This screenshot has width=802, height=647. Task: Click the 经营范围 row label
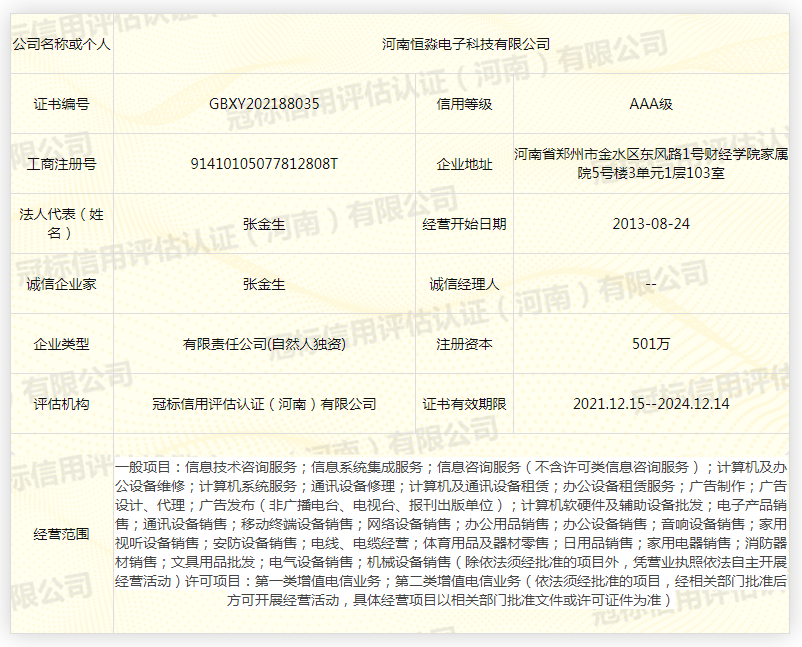[x=62, y=533]
